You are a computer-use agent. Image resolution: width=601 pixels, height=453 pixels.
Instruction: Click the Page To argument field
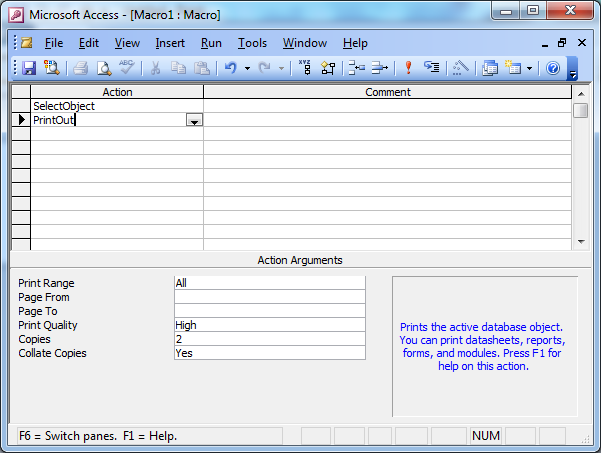click(x=270, y=311)
